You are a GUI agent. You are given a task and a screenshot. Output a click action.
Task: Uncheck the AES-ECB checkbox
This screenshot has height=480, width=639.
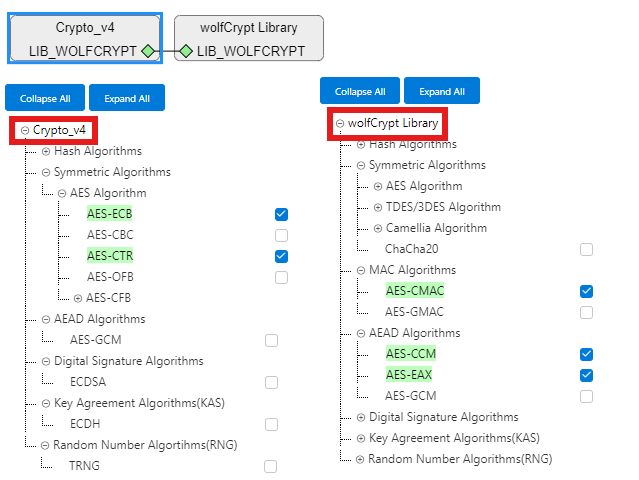pyautogui.click(x=281, y=215)
